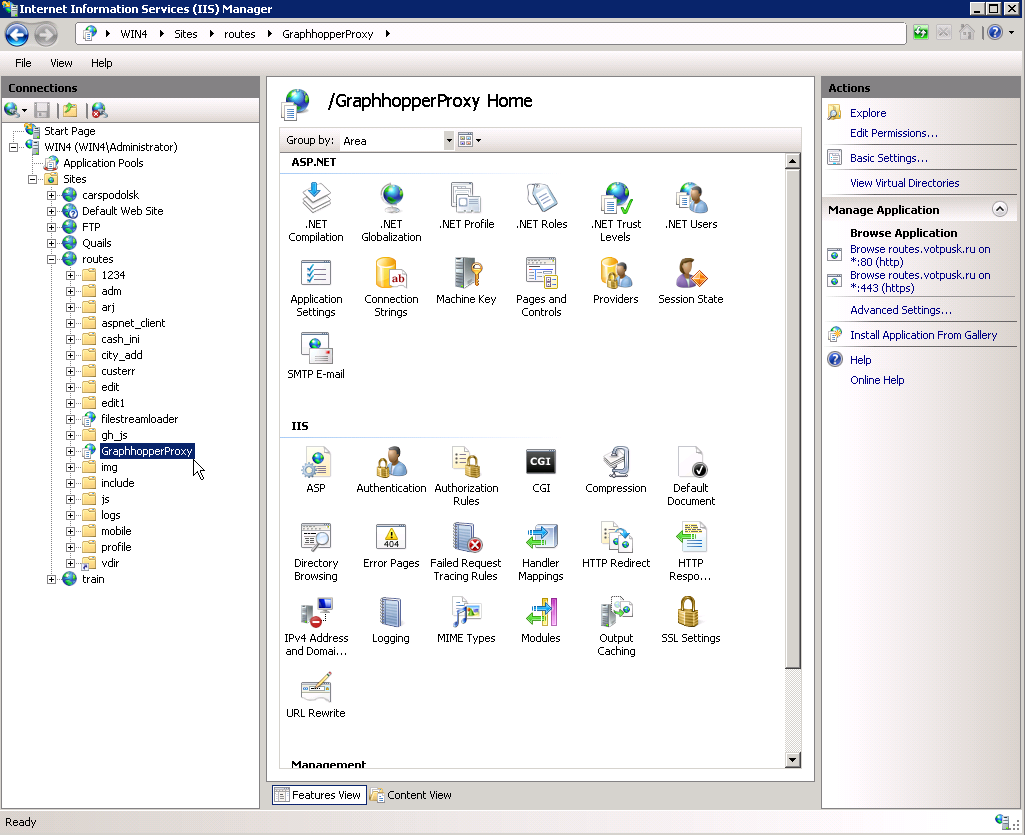Open the HTTP Redirect feature
The height and width of the screenshot is (835, 1025).
coord(616,545)
